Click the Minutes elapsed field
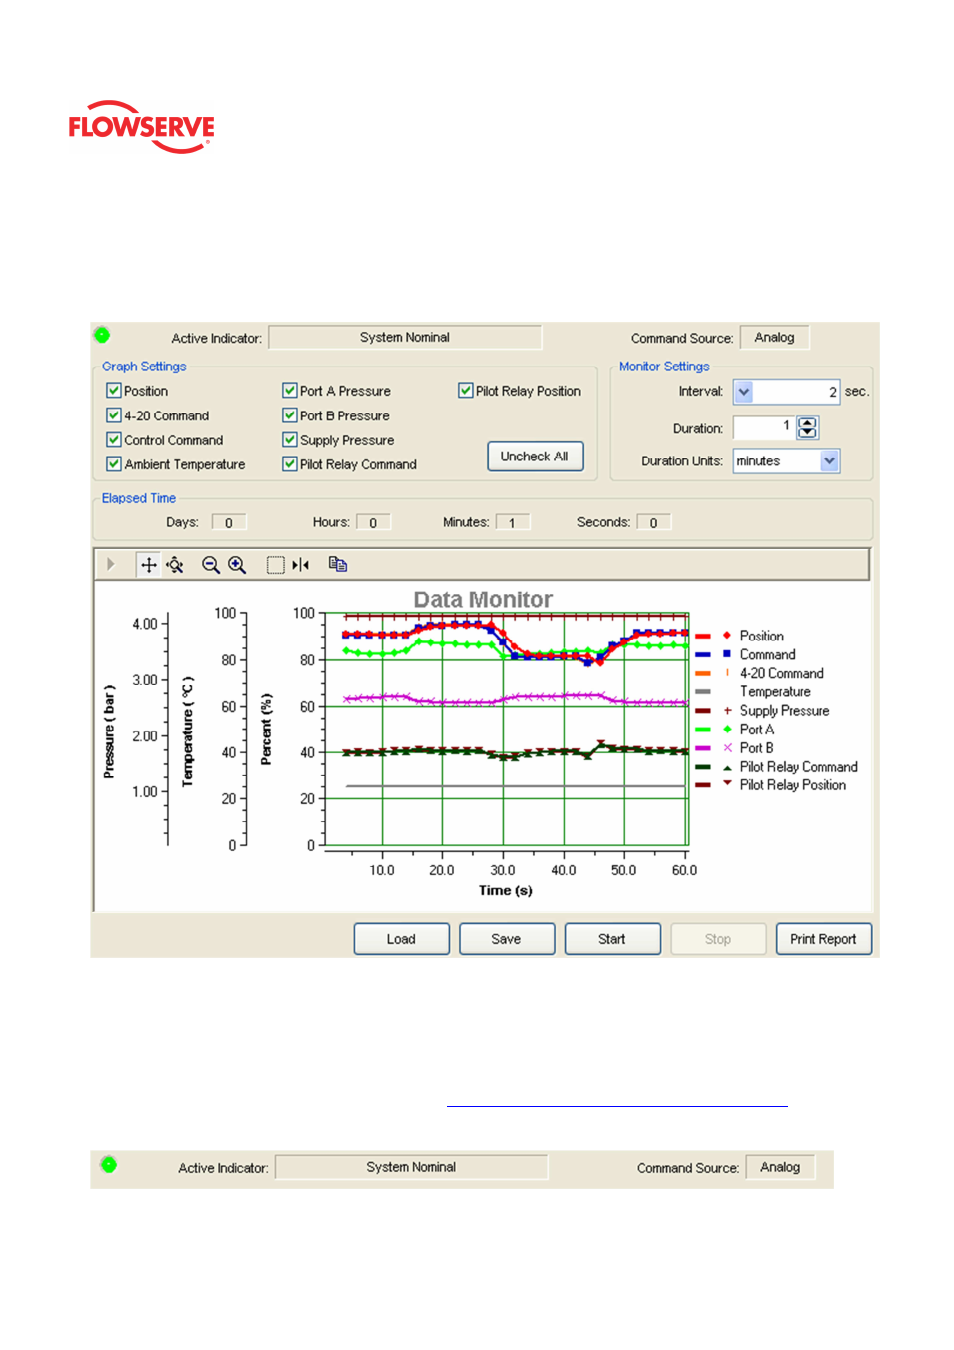This screenshot has height=1350, width=954. pyautogui.click(x=513, y=522)
